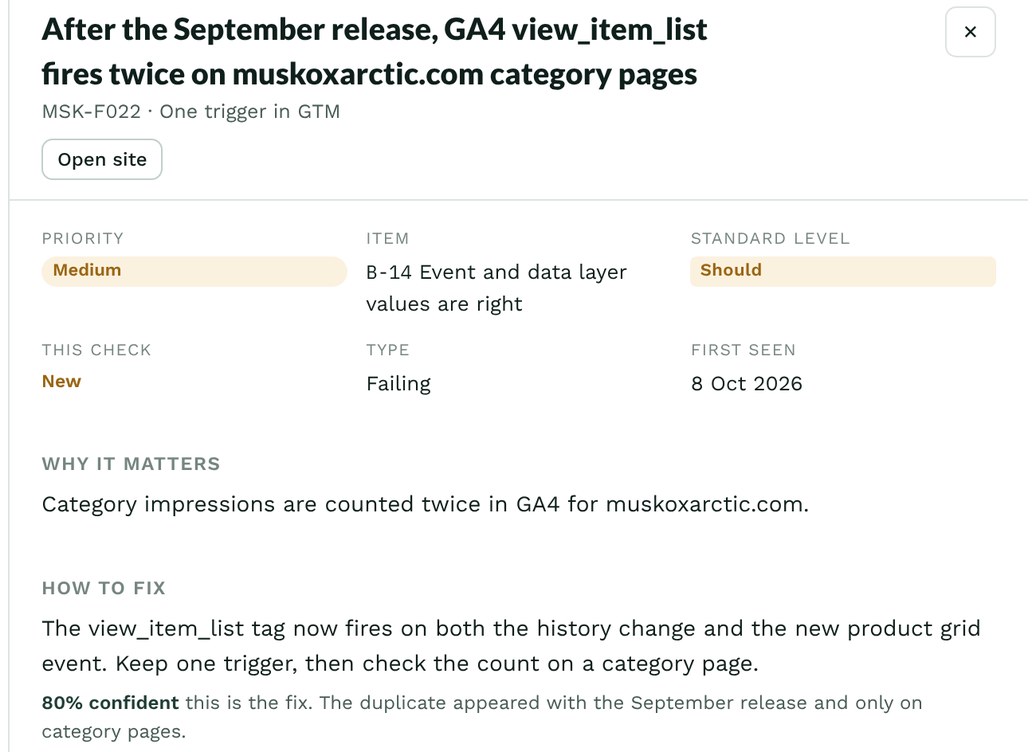Image resolution: width=1036 pixels, height=752 pixels.
Task: Select the Medium priority badge
Action: [x=194, y=271]
